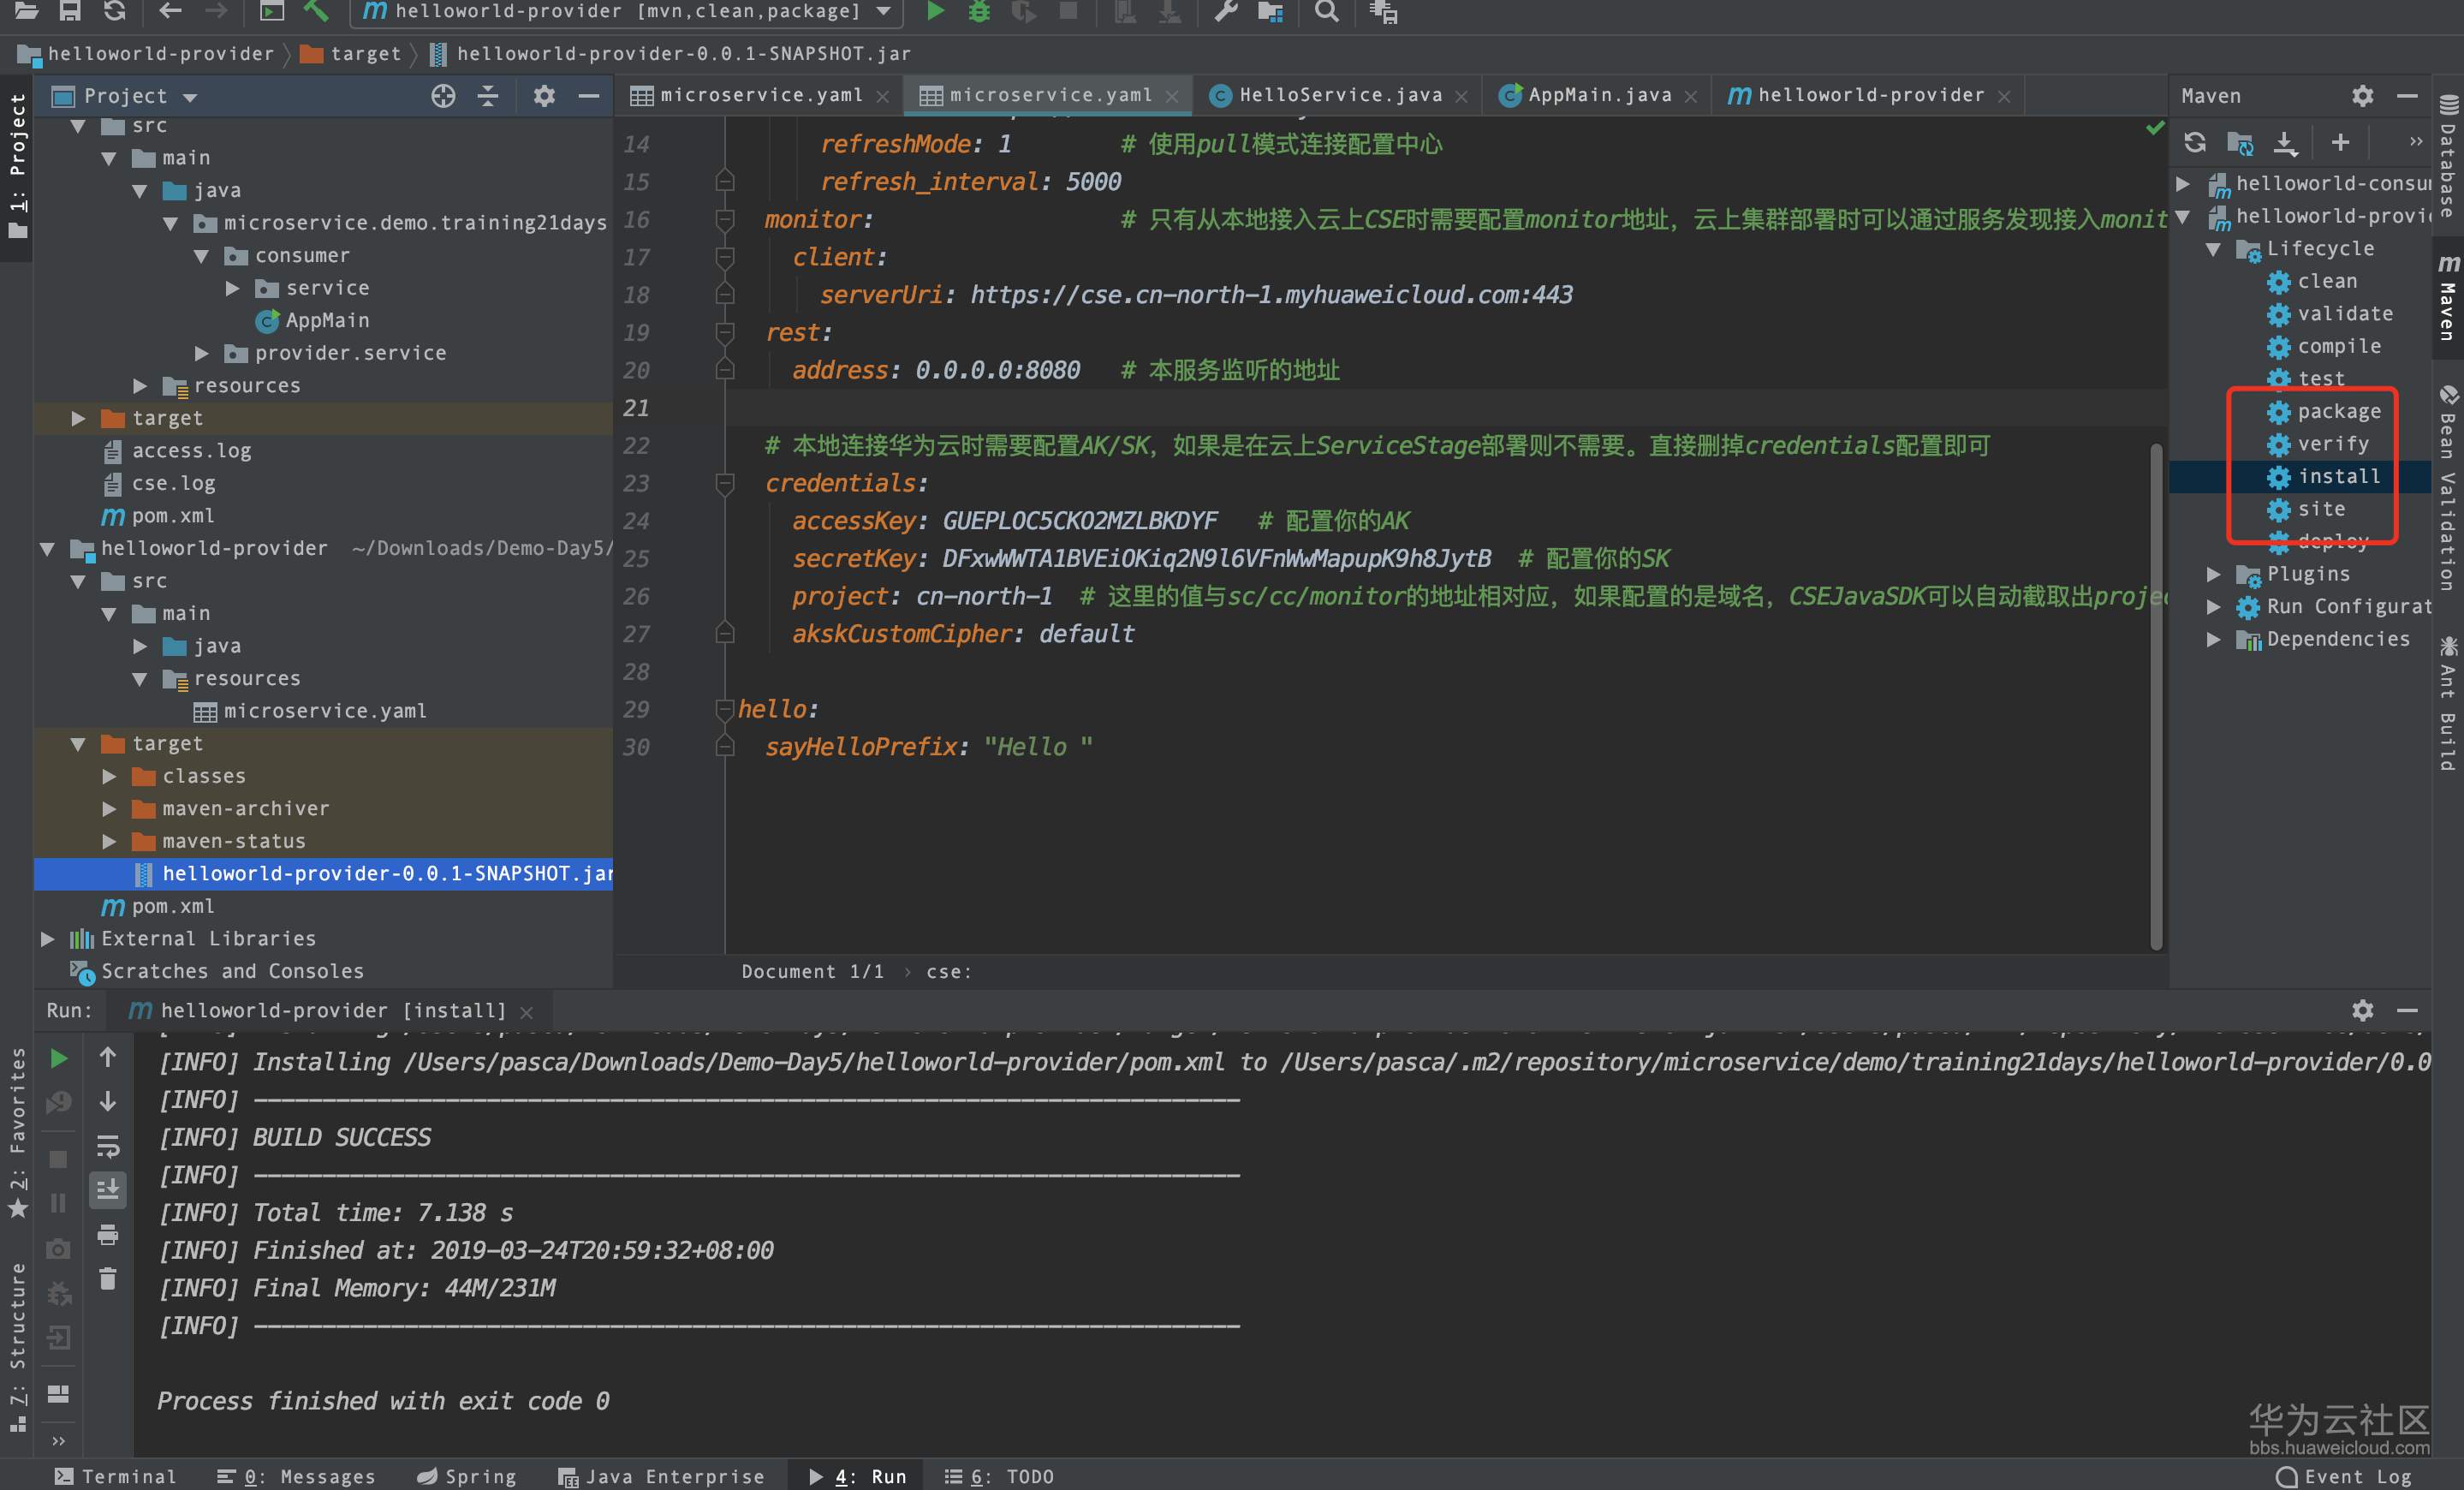Expand the Plugins node in Maven panel
Screen dimensions: 2464x1490
[2213, 574]
